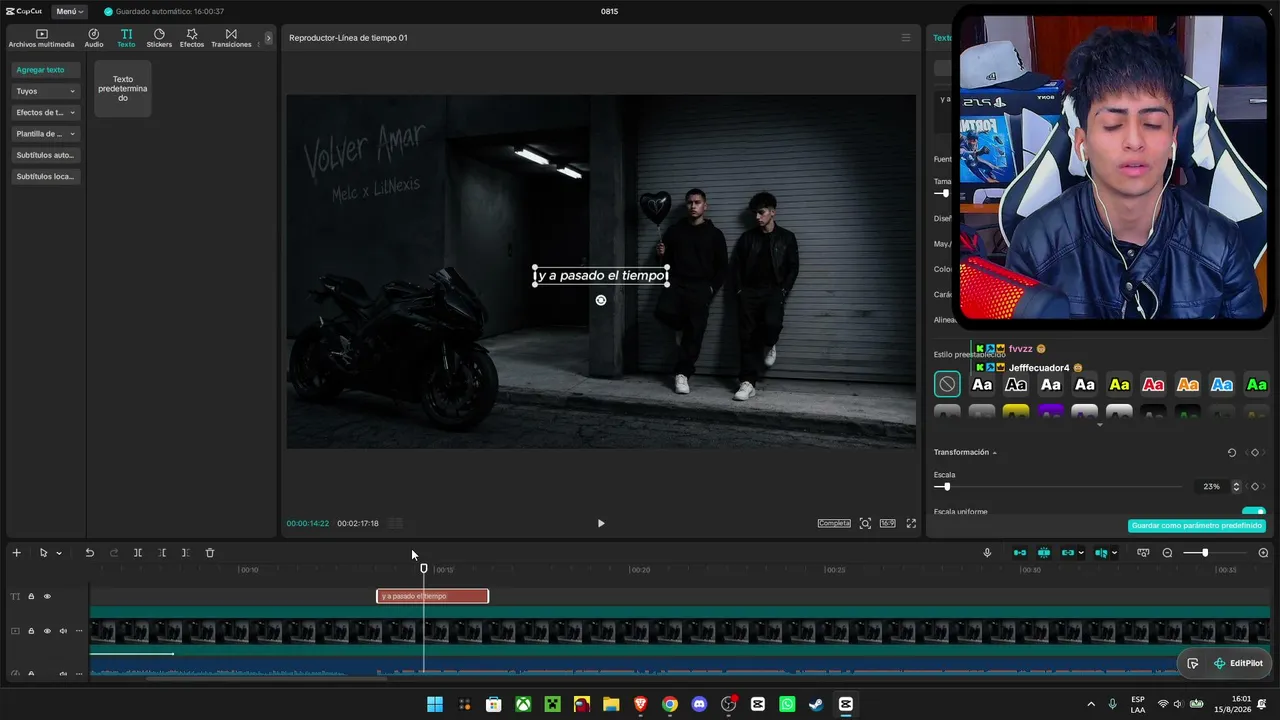Open the linkage options dropdown arrow
Image resolution: width=1280 pixels, height=720 pixels.
pos(1081,553)
